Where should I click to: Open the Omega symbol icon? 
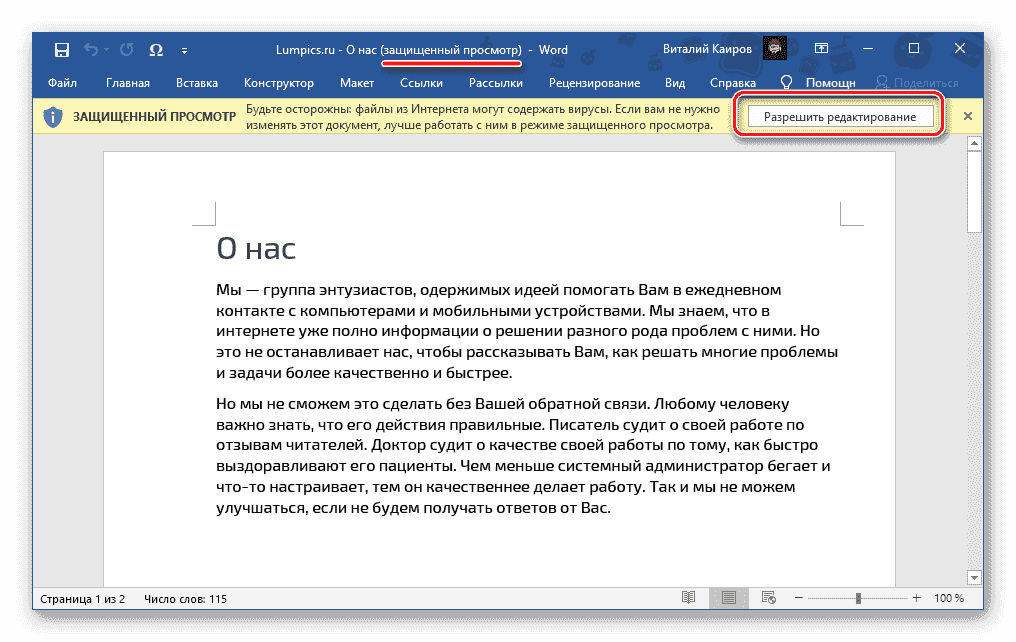(x=155, y=48)
